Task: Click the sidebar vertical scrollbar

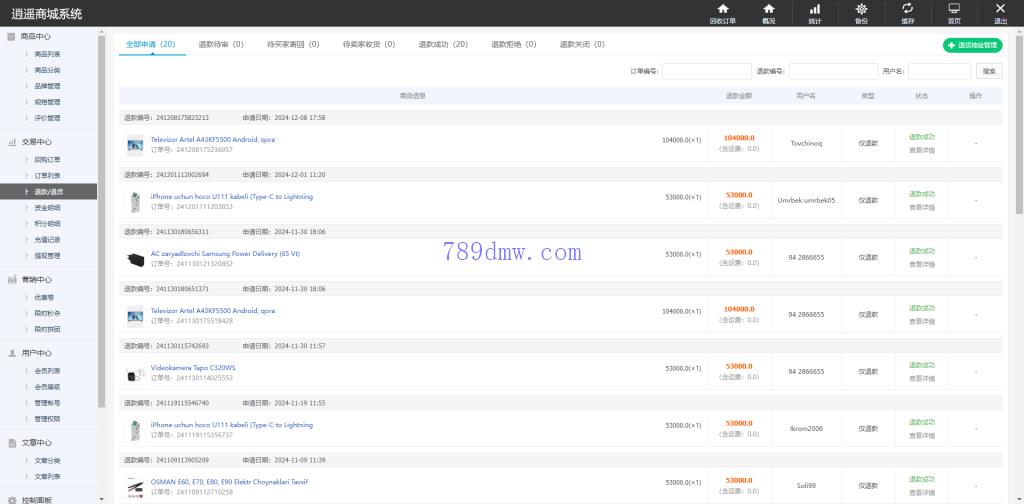Action: click(x=101, y=200)
